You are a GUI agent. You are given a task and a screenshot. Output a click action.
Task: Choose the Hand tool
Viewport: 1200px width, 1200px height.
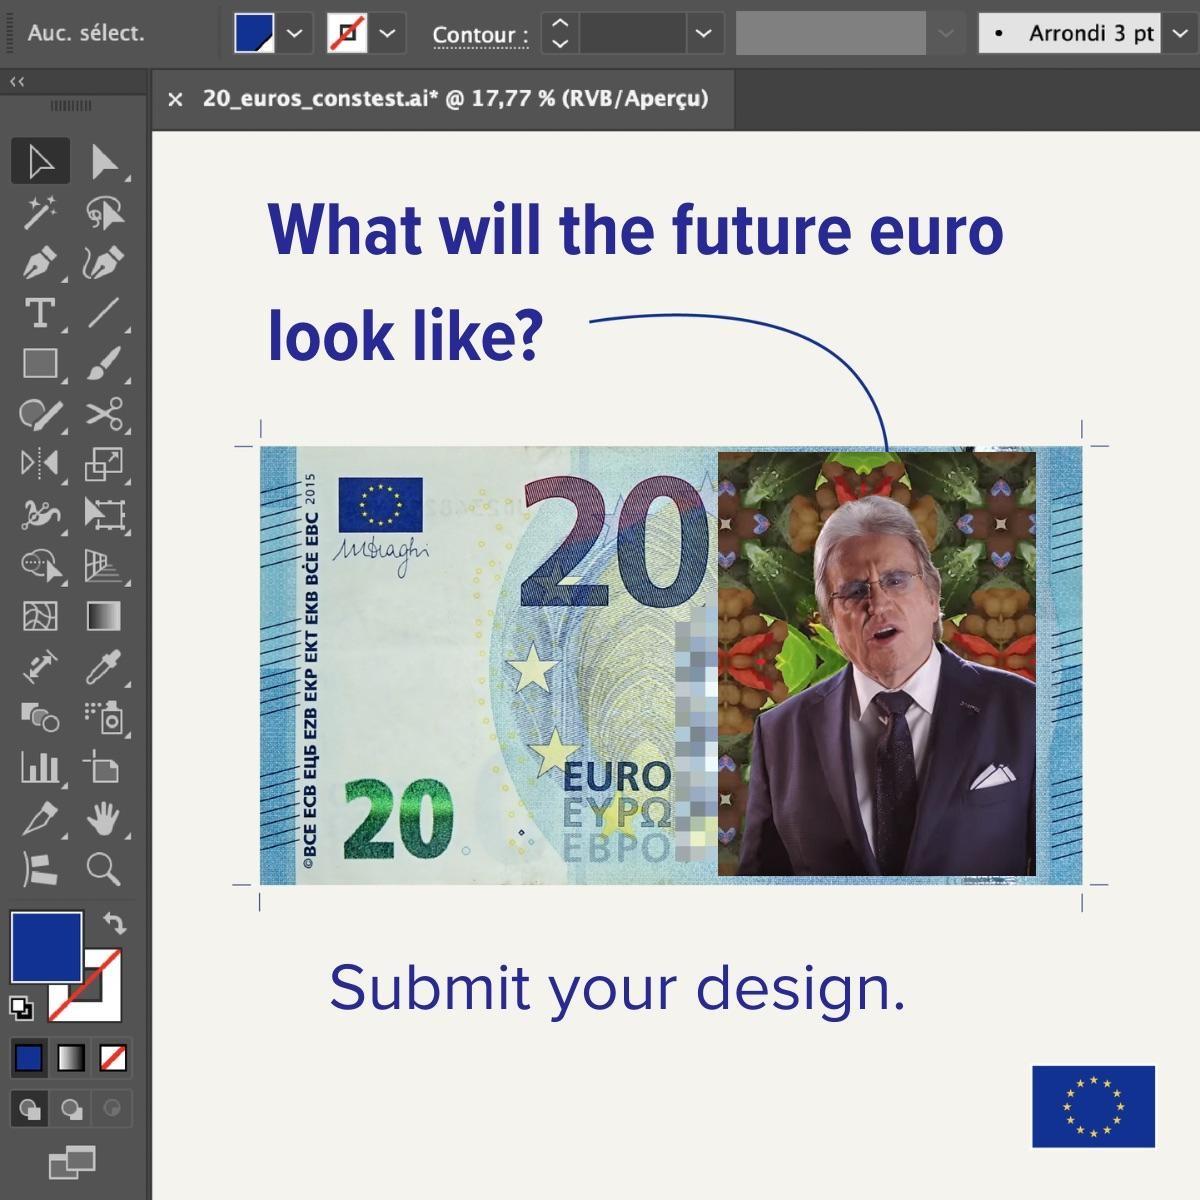click(x=103, y=819)
